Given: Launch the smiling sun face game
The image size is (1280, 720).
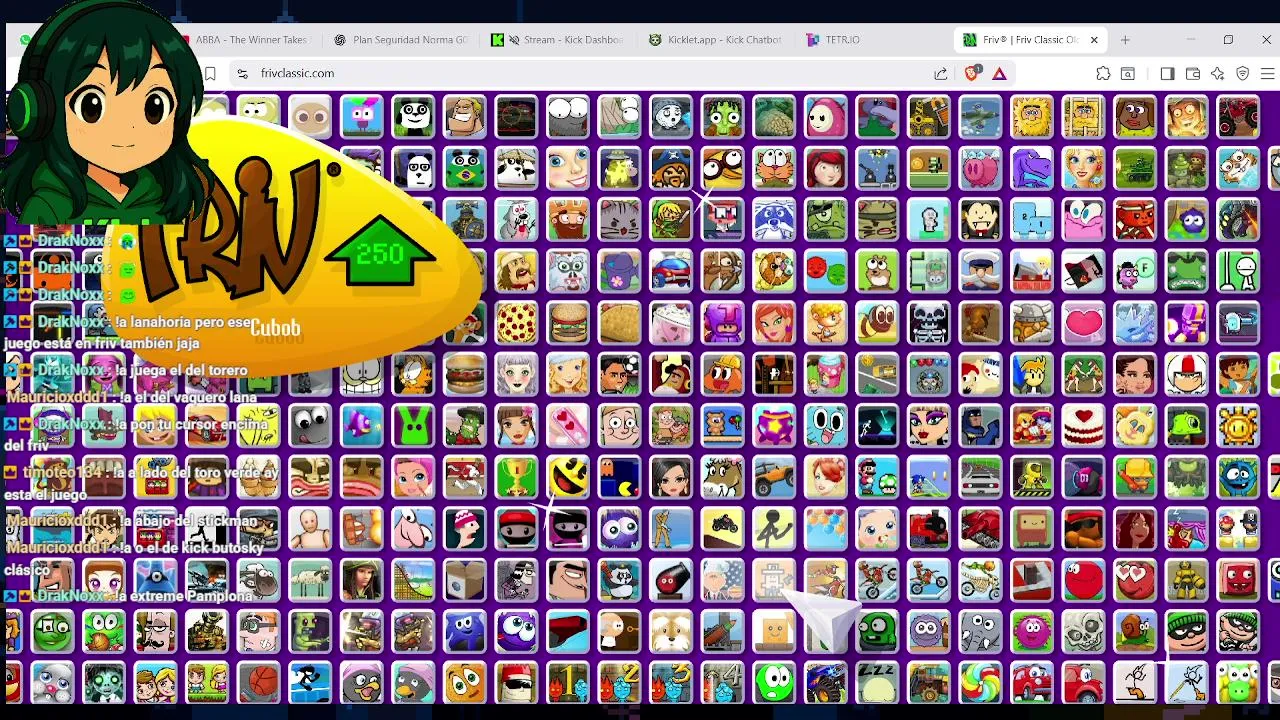Looking at the screenshot, I should click(1238, 425).
